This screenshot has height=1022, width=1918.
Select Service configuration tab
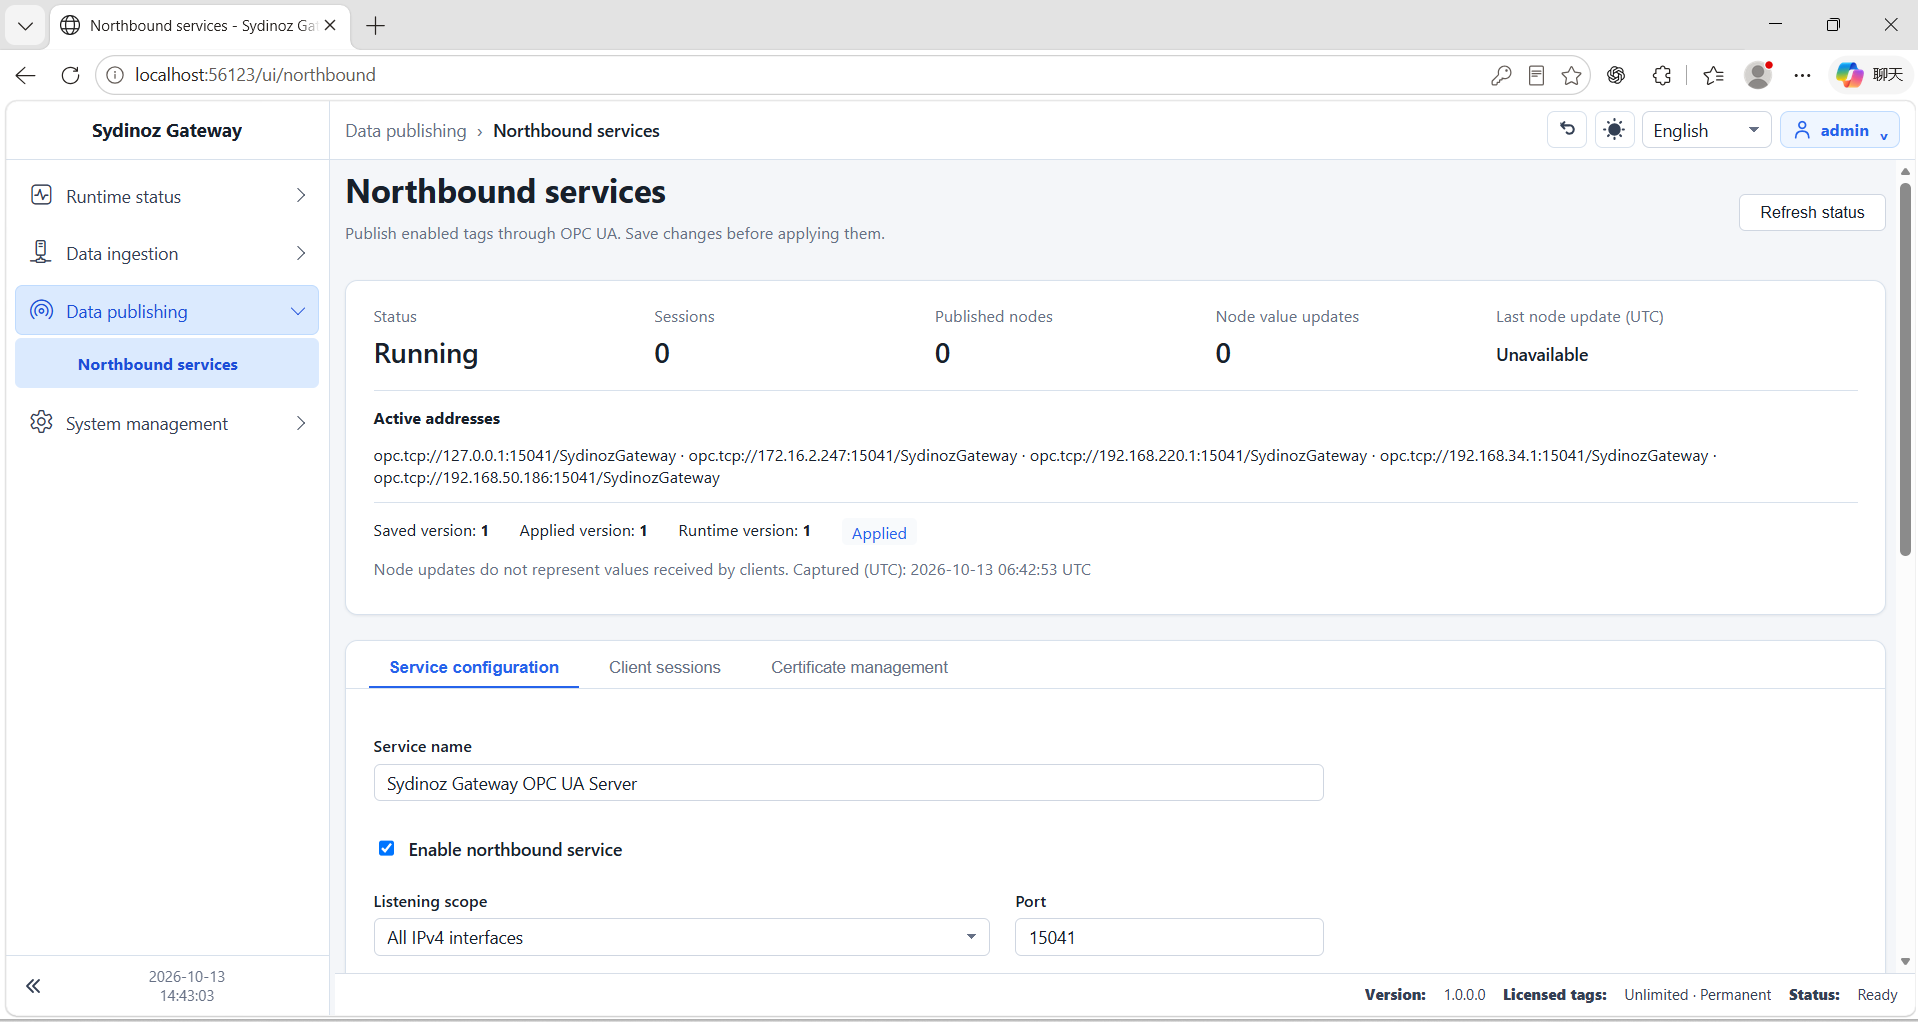tap(474, 667)
